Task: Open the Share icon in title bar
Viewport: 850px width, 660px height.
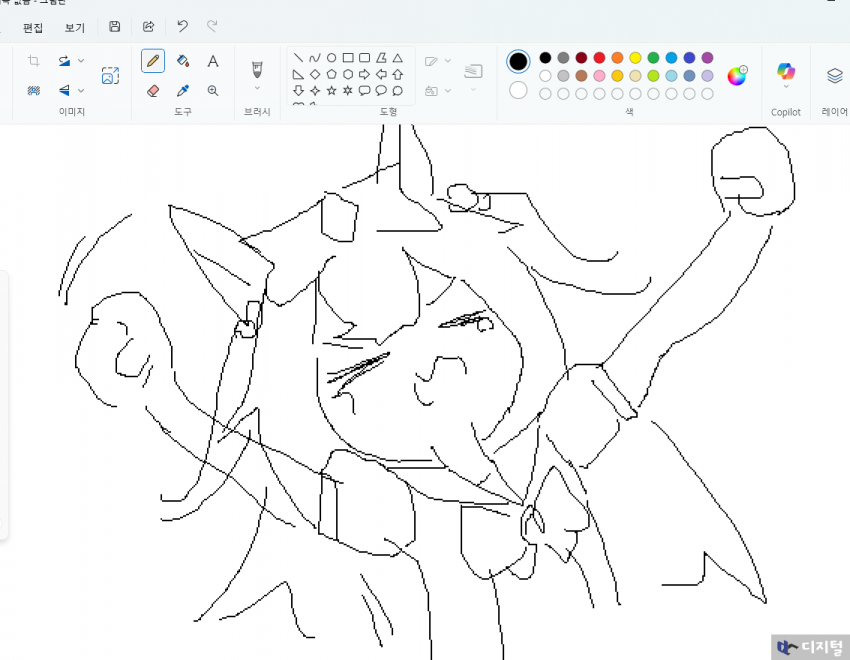Action: (x=148, y=27)
